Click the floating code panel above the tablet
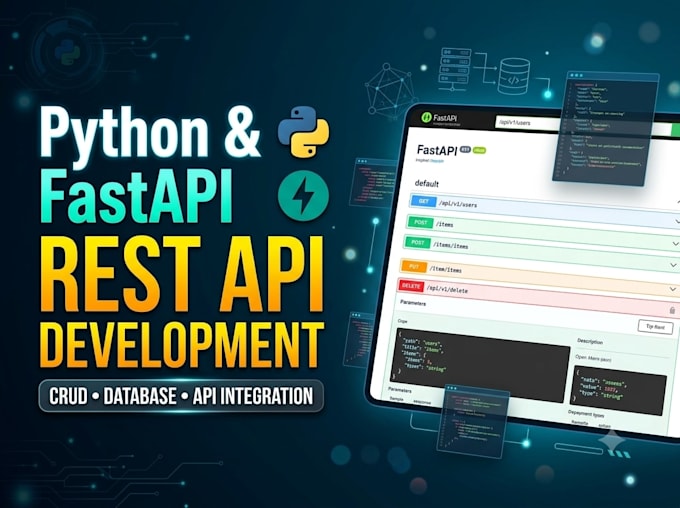 (607, 128)
